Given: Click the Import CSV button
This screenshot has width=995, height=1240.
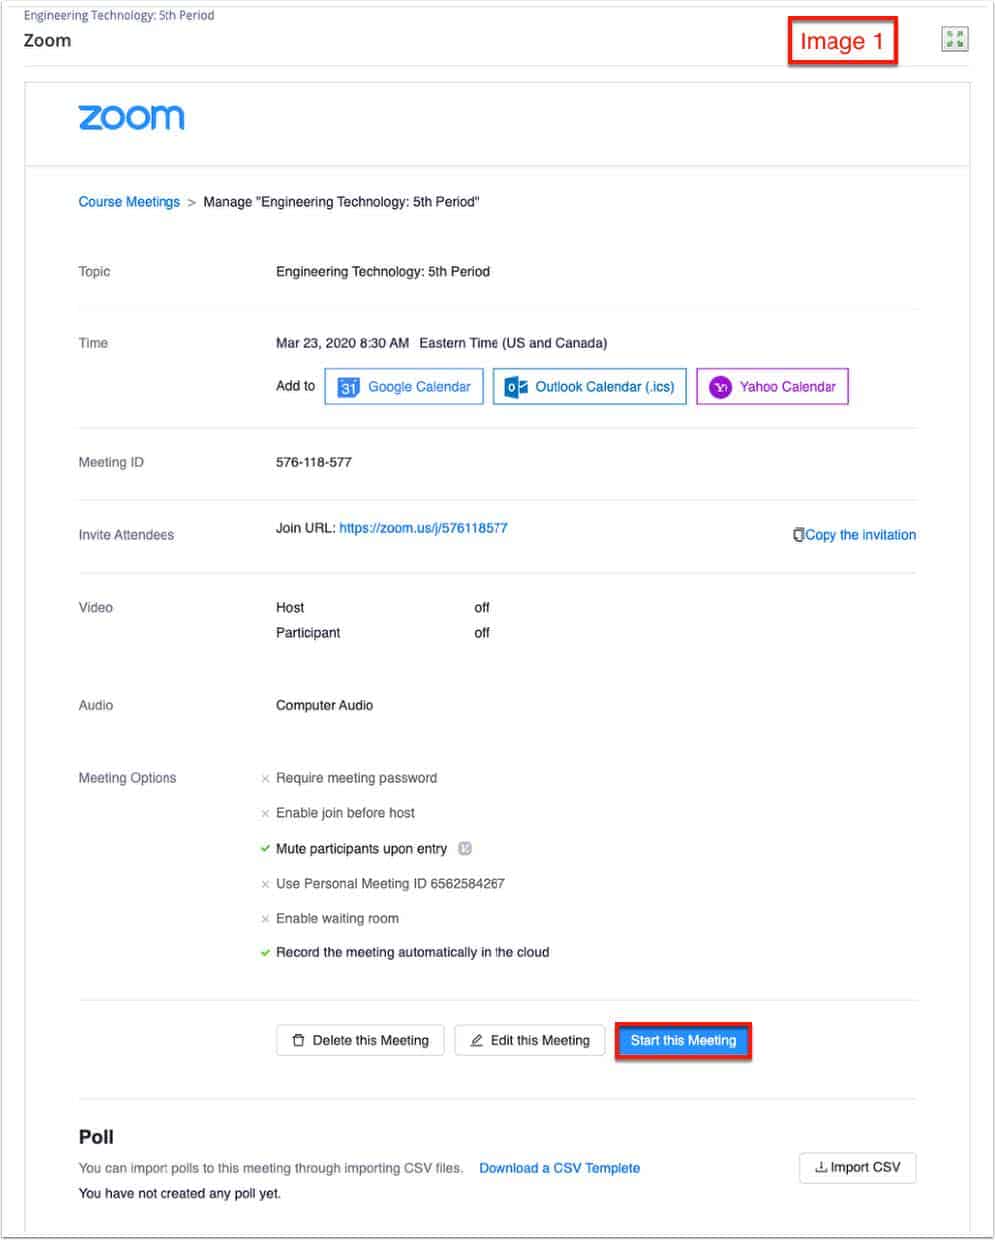Looking at the screenshot, I should tap(858, 1167).
